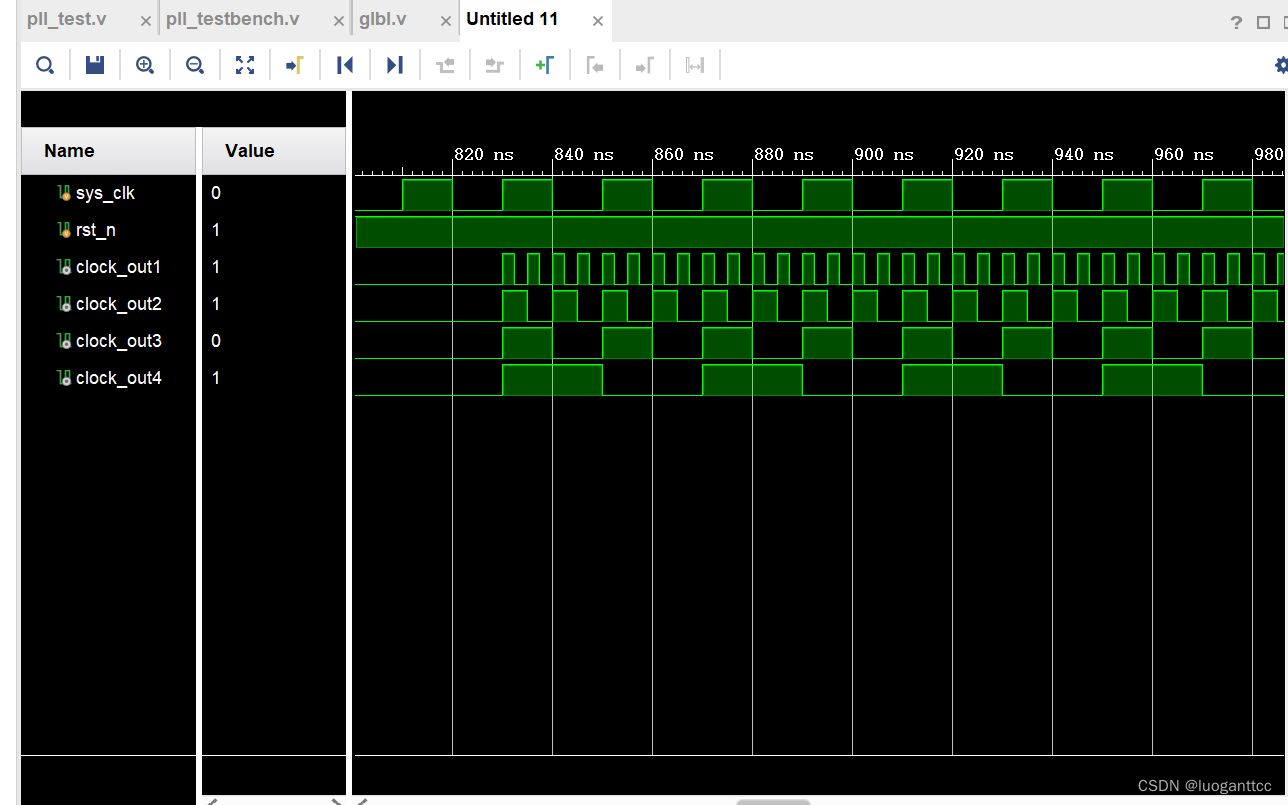Select the Untitled 11 waveform tab
The width and height of the screenshot is (1288, 805).
pyautogui.click(x=511, y=18)
